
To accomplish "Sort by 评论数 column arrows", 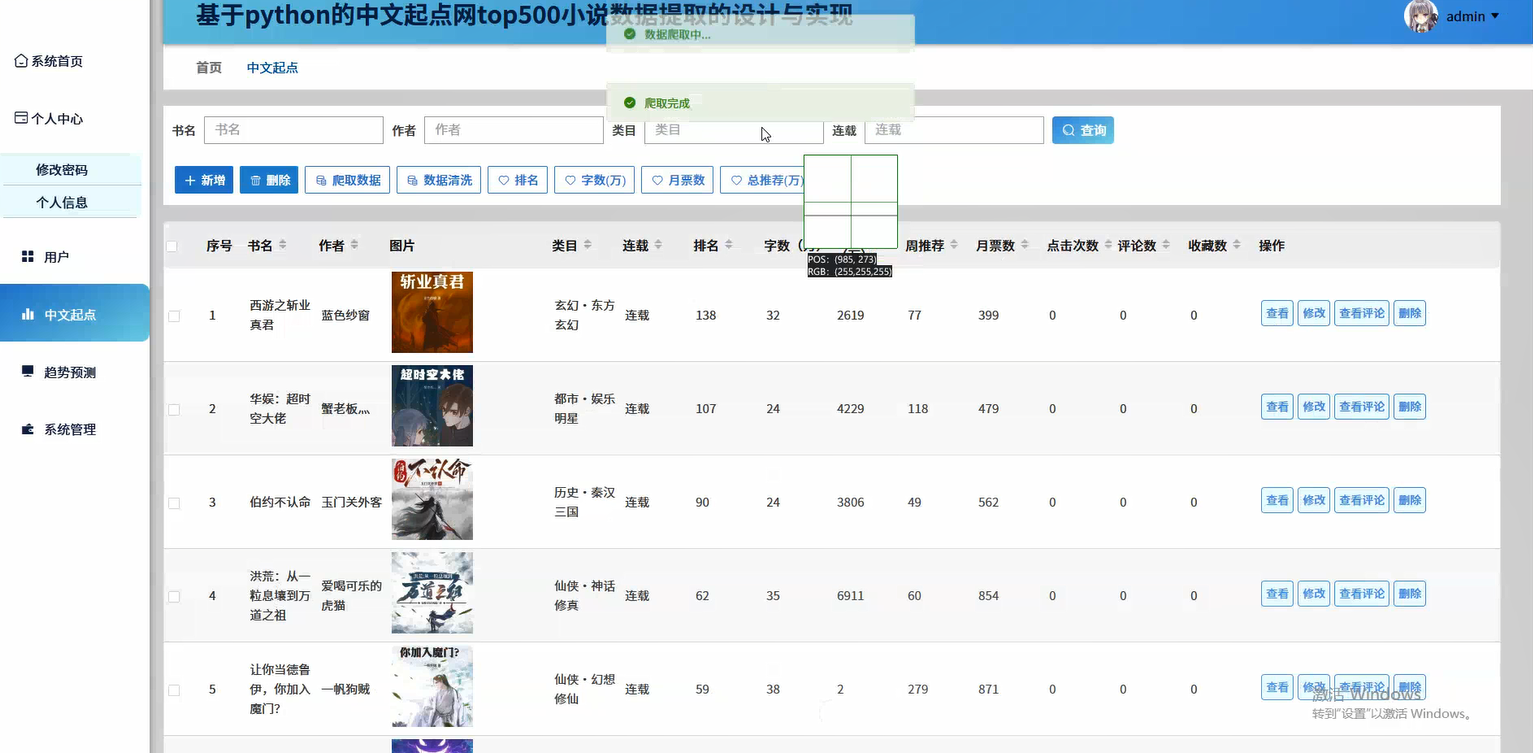I will 1166,245.
